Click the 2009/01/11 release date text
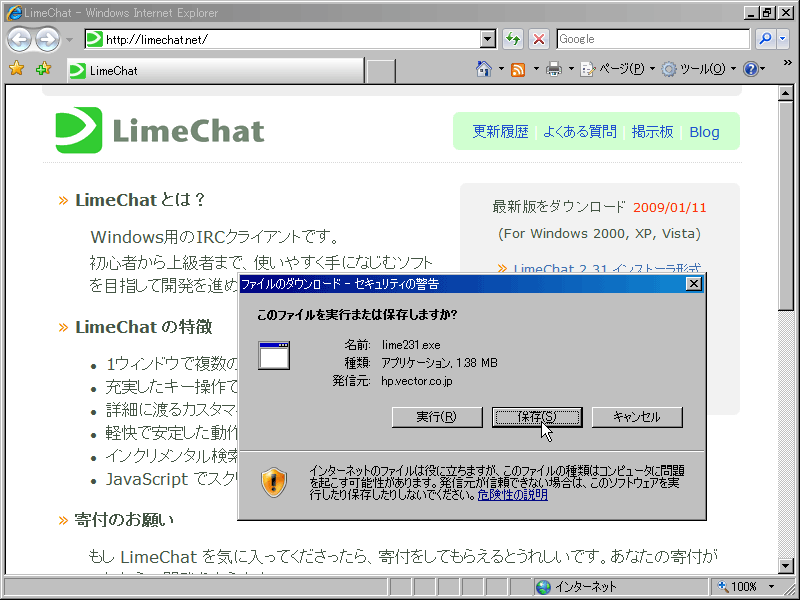Screen dimensions: 800x600 [669, 208]
